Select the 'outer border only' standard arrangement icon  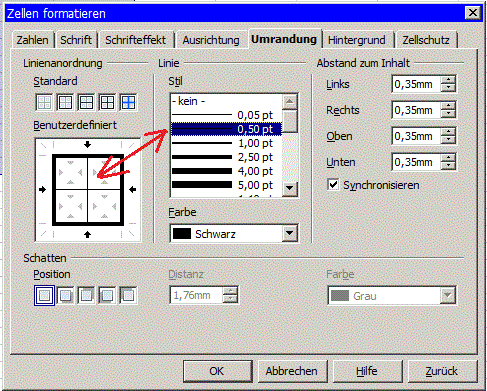click(x=65, y=102)
